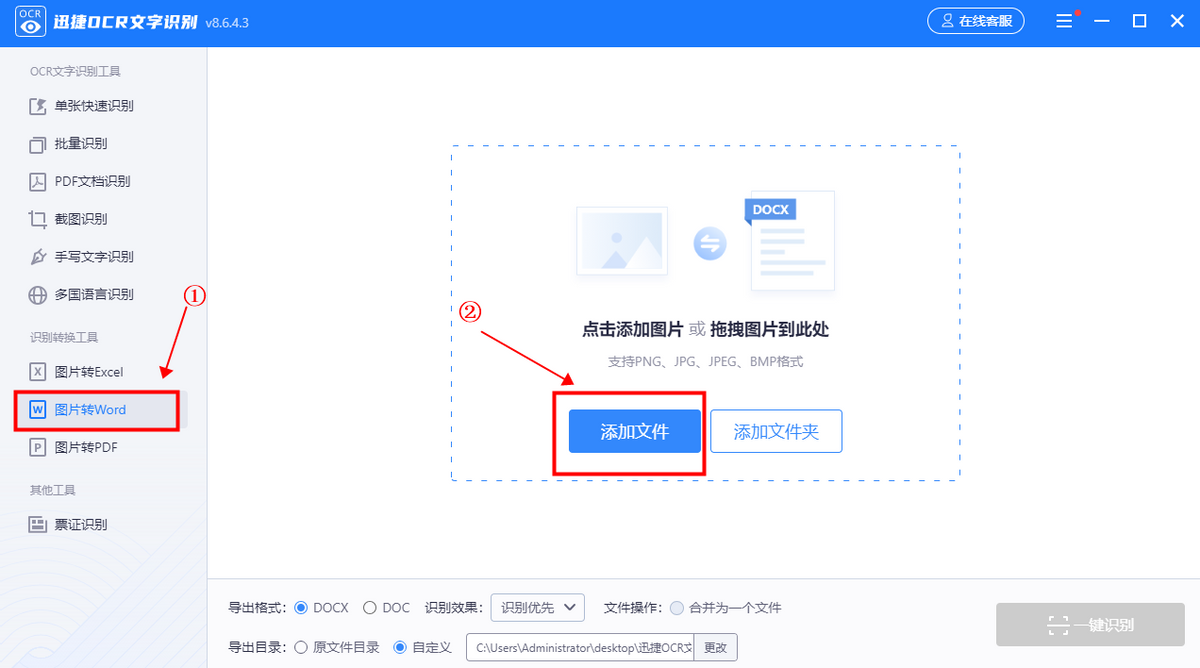
Task: Click the 支持PNG、JPG、JPEG、BMP格式 text
Action: click(706, 361)
